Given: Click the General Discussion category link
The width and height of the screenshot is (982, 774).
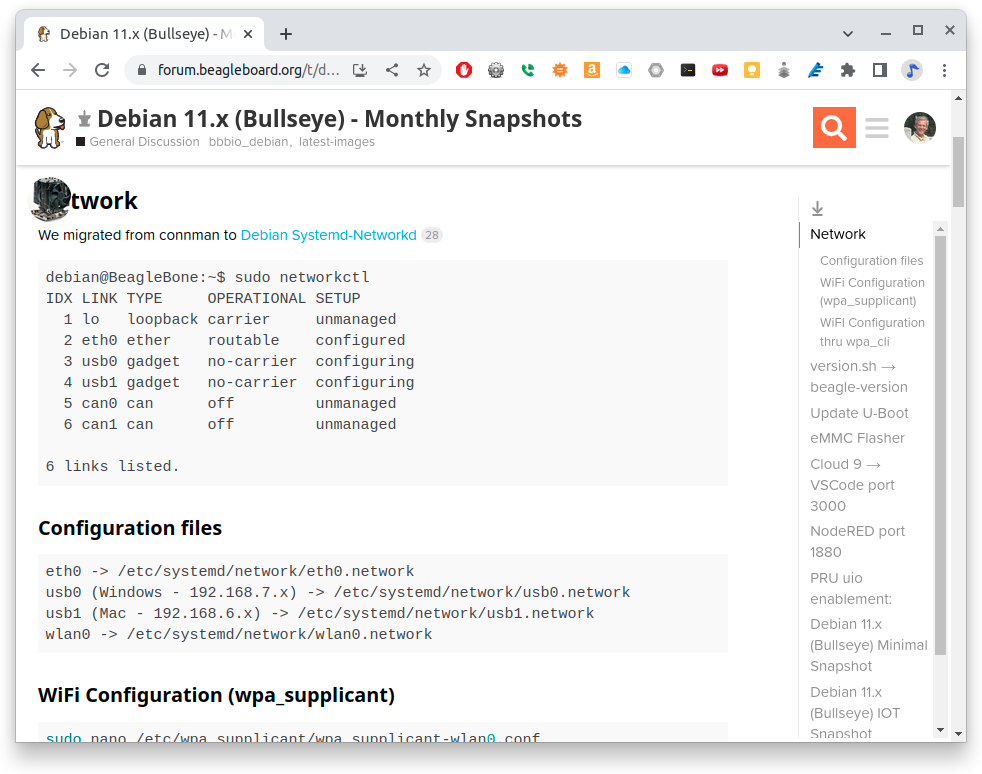Looking at the screenshot, I should click(x=144, y=142).
